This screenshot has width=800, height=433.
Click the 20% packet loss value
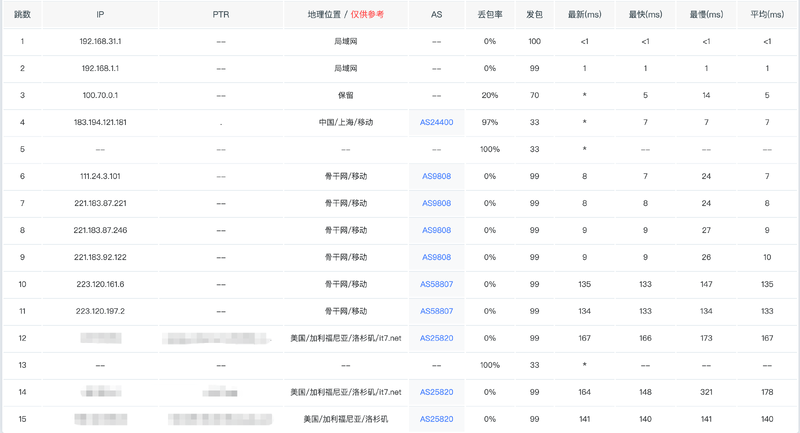(x=490, y=95)
